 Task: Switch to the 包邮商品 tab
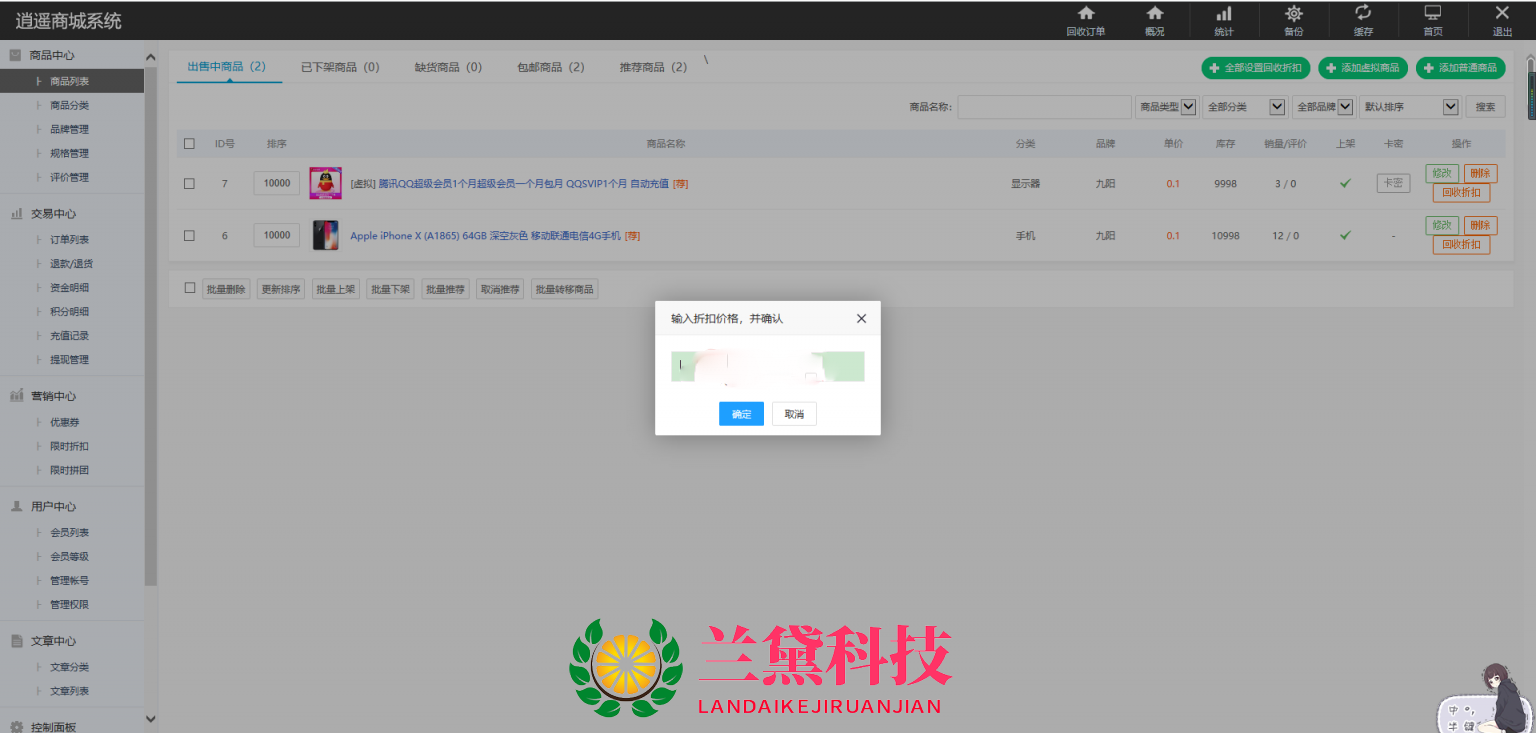[x=550, y=67]
